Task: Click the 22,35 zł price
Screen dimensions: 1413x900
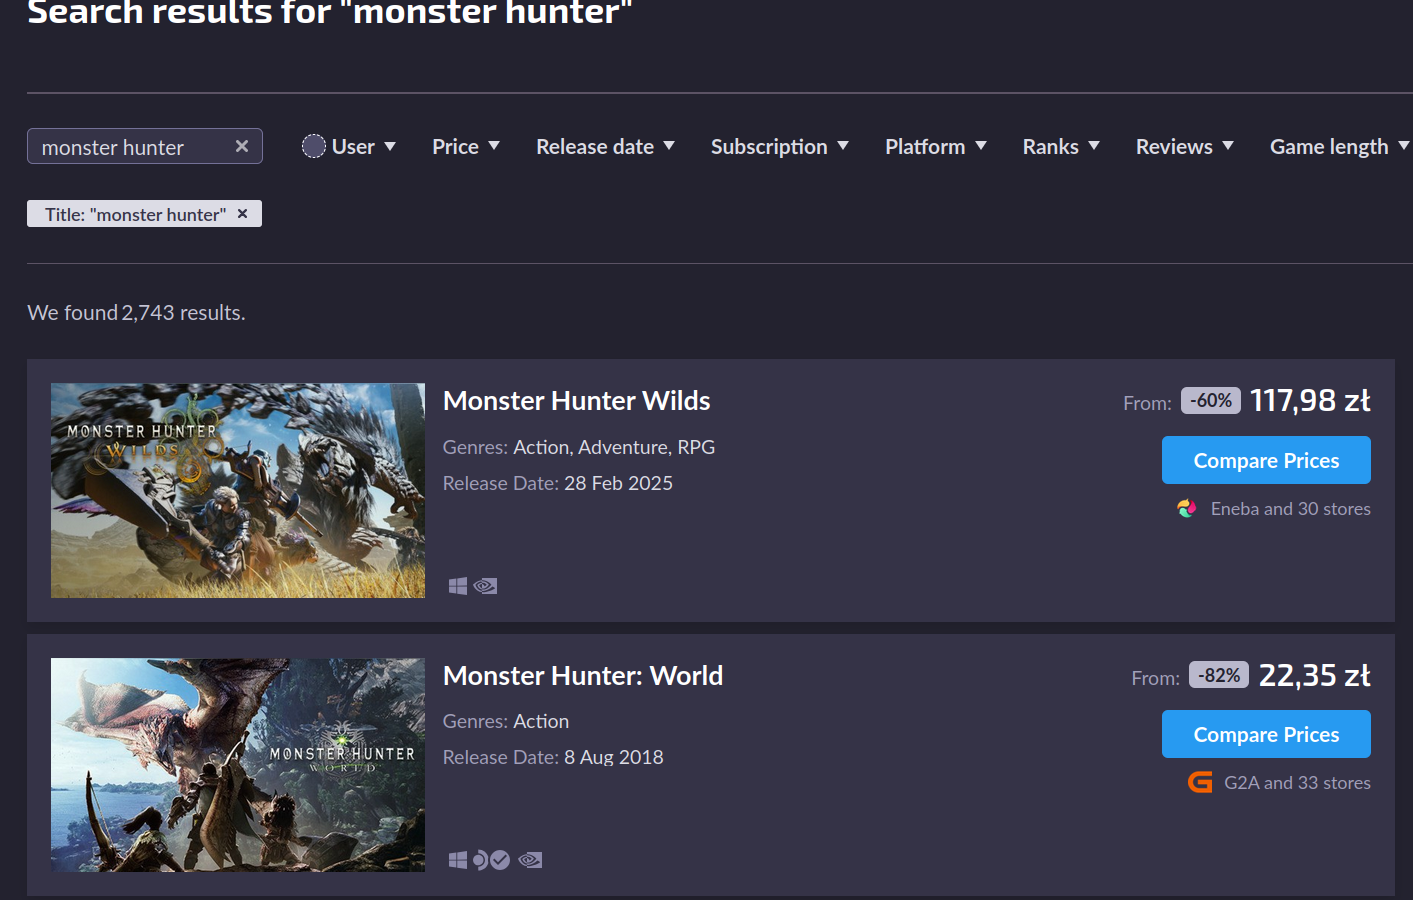Action: [1314, 676]
